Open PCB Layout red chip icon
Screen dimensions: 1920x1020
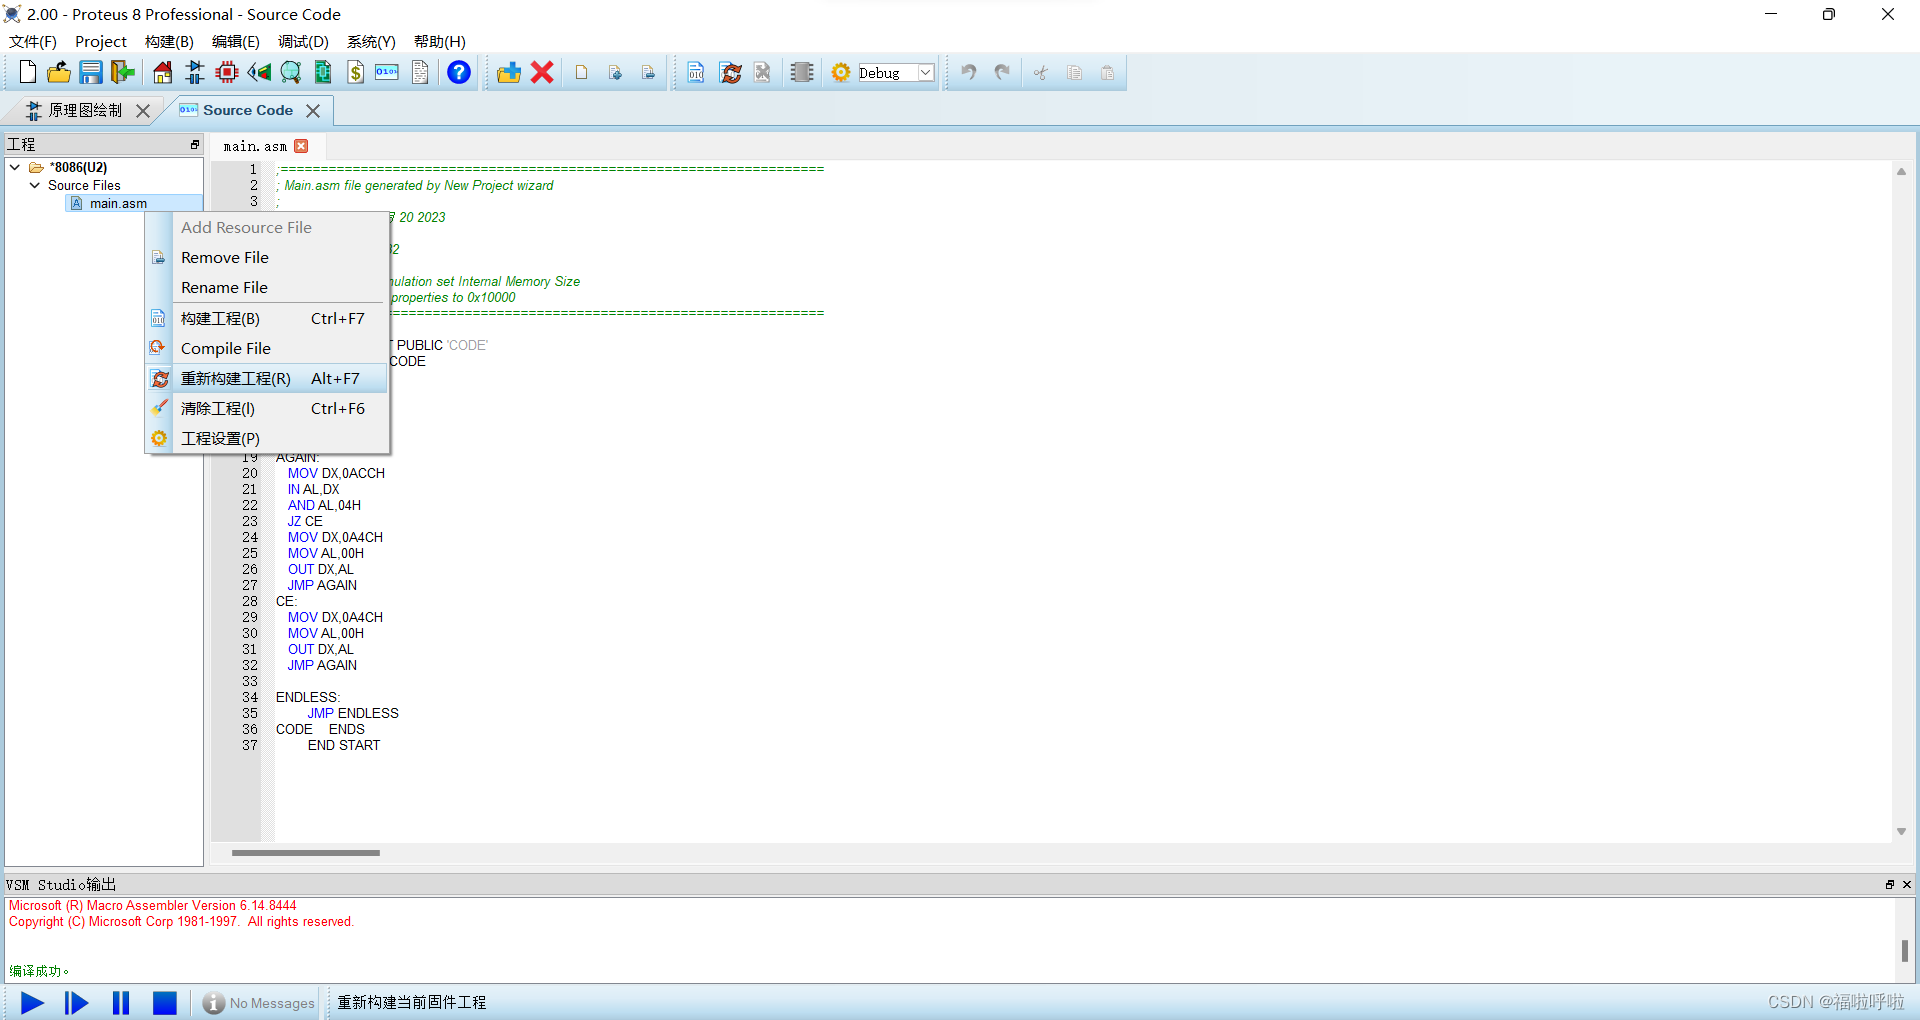click(227, 72)
